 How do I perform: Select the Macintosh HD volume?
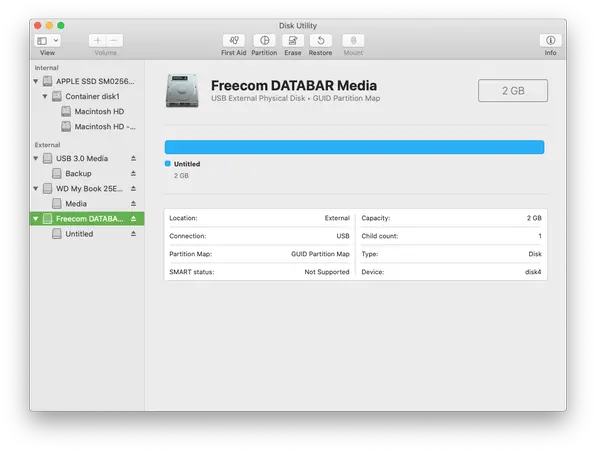[87, 112]
